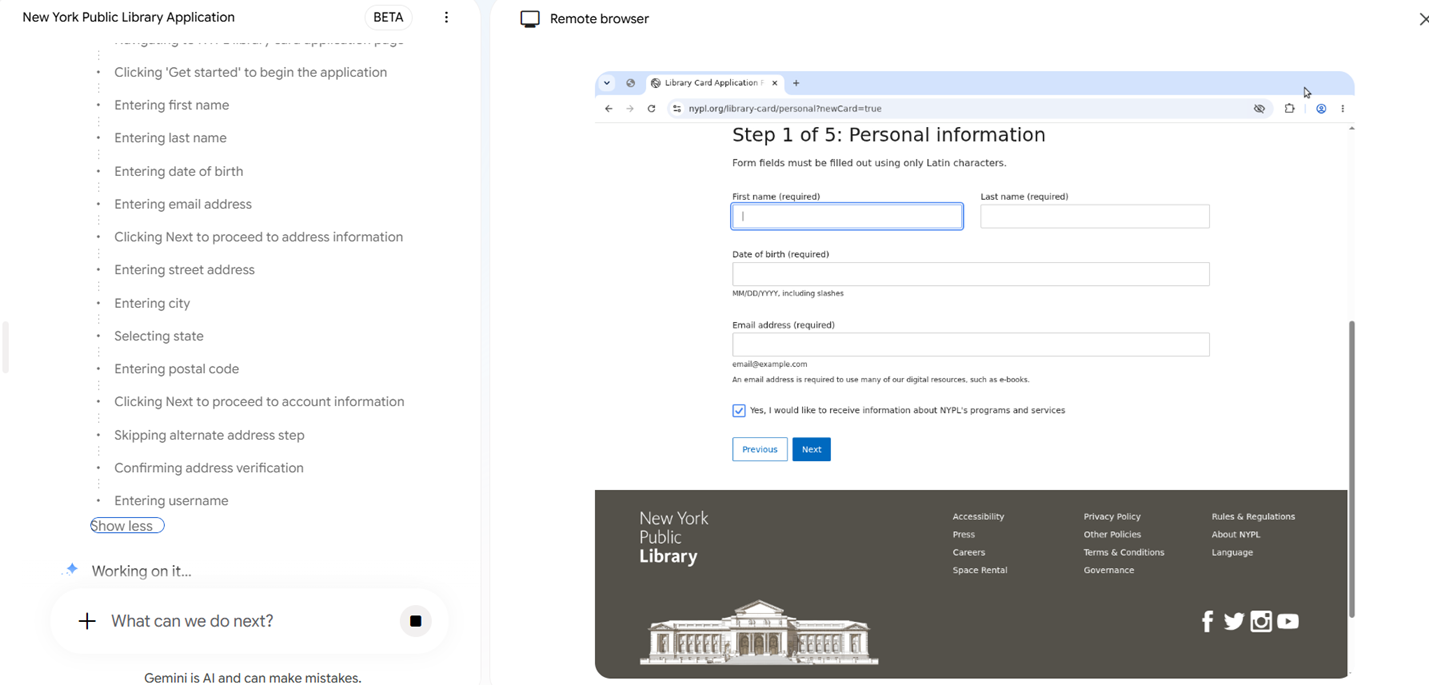Click the plus icon in the prompt box
Viewport: 1429px width, 685px height.
tap(87, 621)
